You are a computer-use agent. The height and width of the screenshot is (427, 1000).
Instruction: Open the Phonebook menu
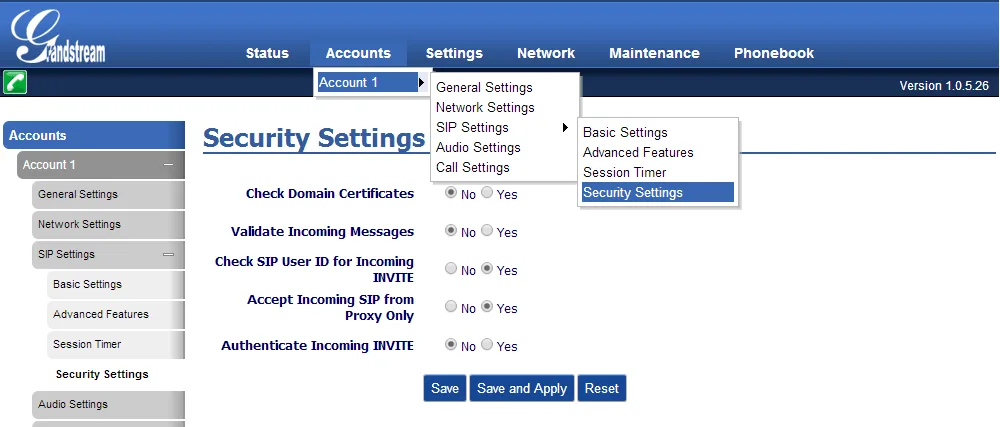coord(773,53)
